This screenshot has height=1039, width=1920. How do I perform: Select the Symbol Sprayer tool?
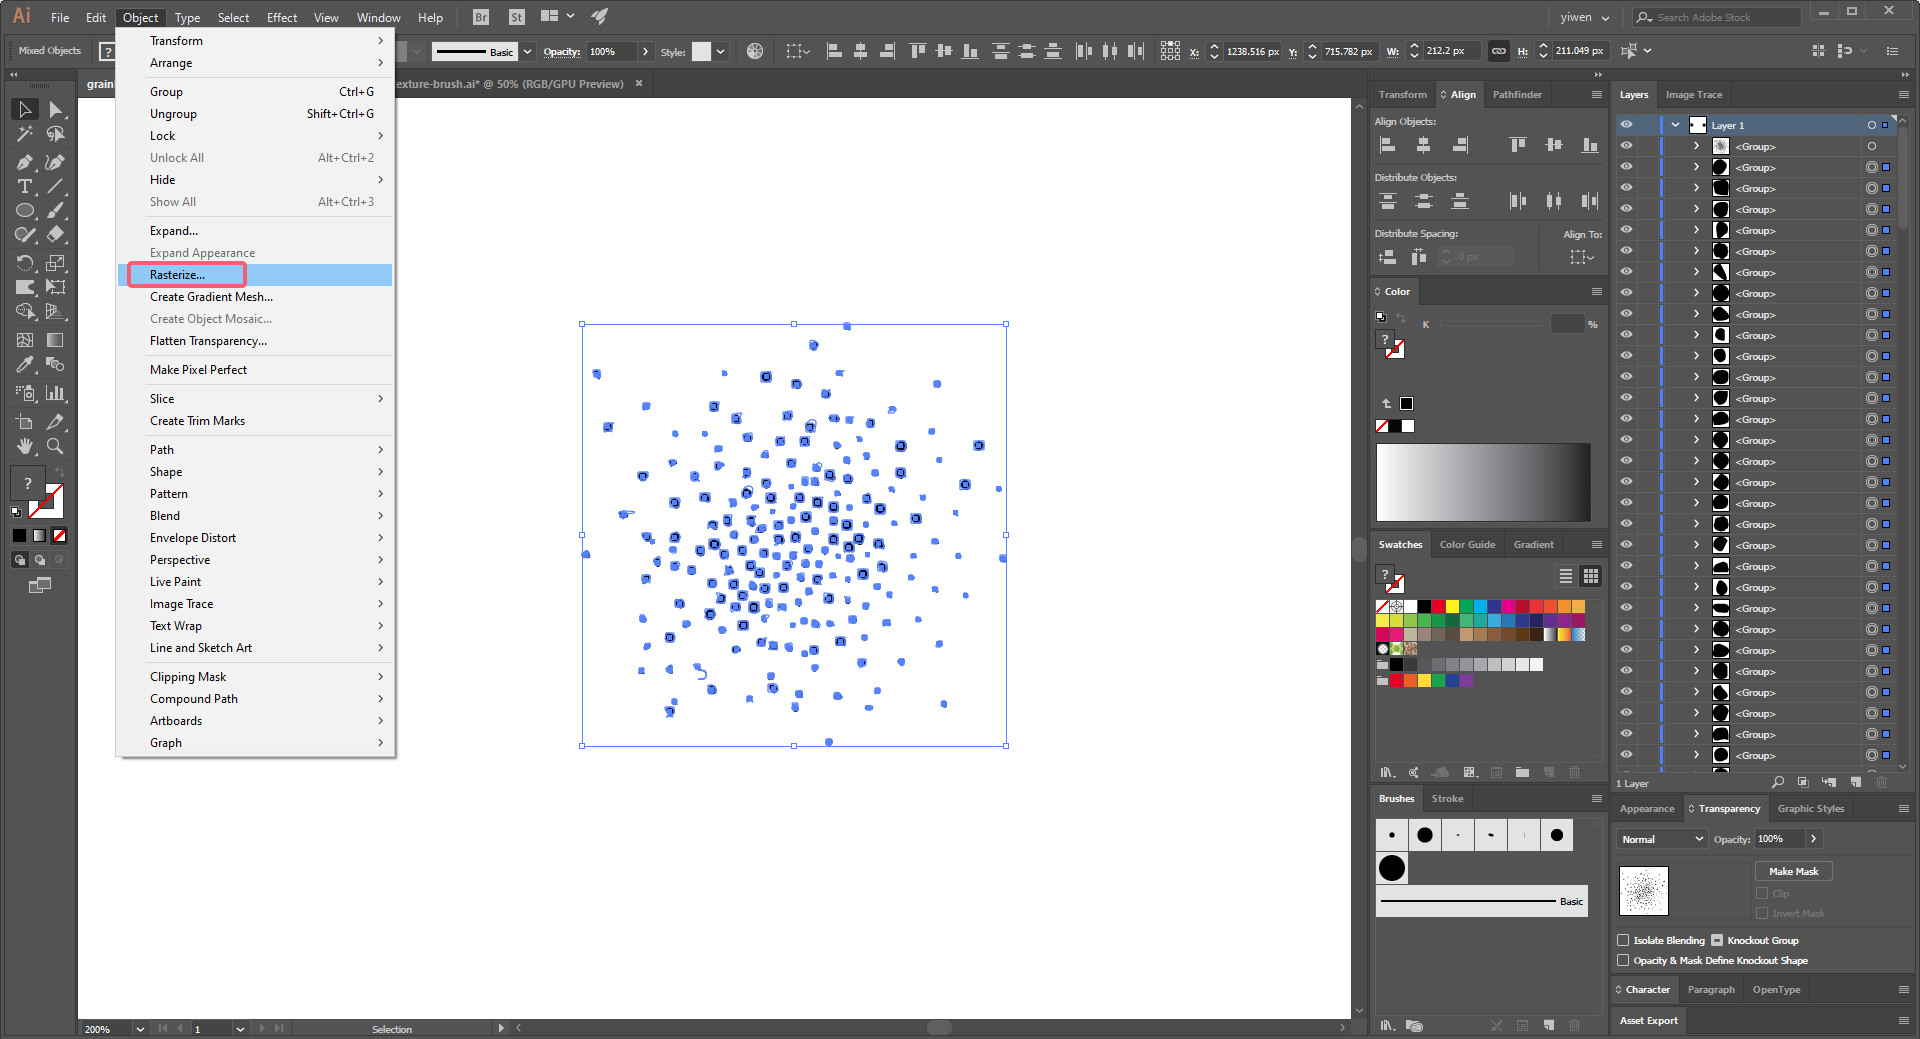[x=25, y=393]
